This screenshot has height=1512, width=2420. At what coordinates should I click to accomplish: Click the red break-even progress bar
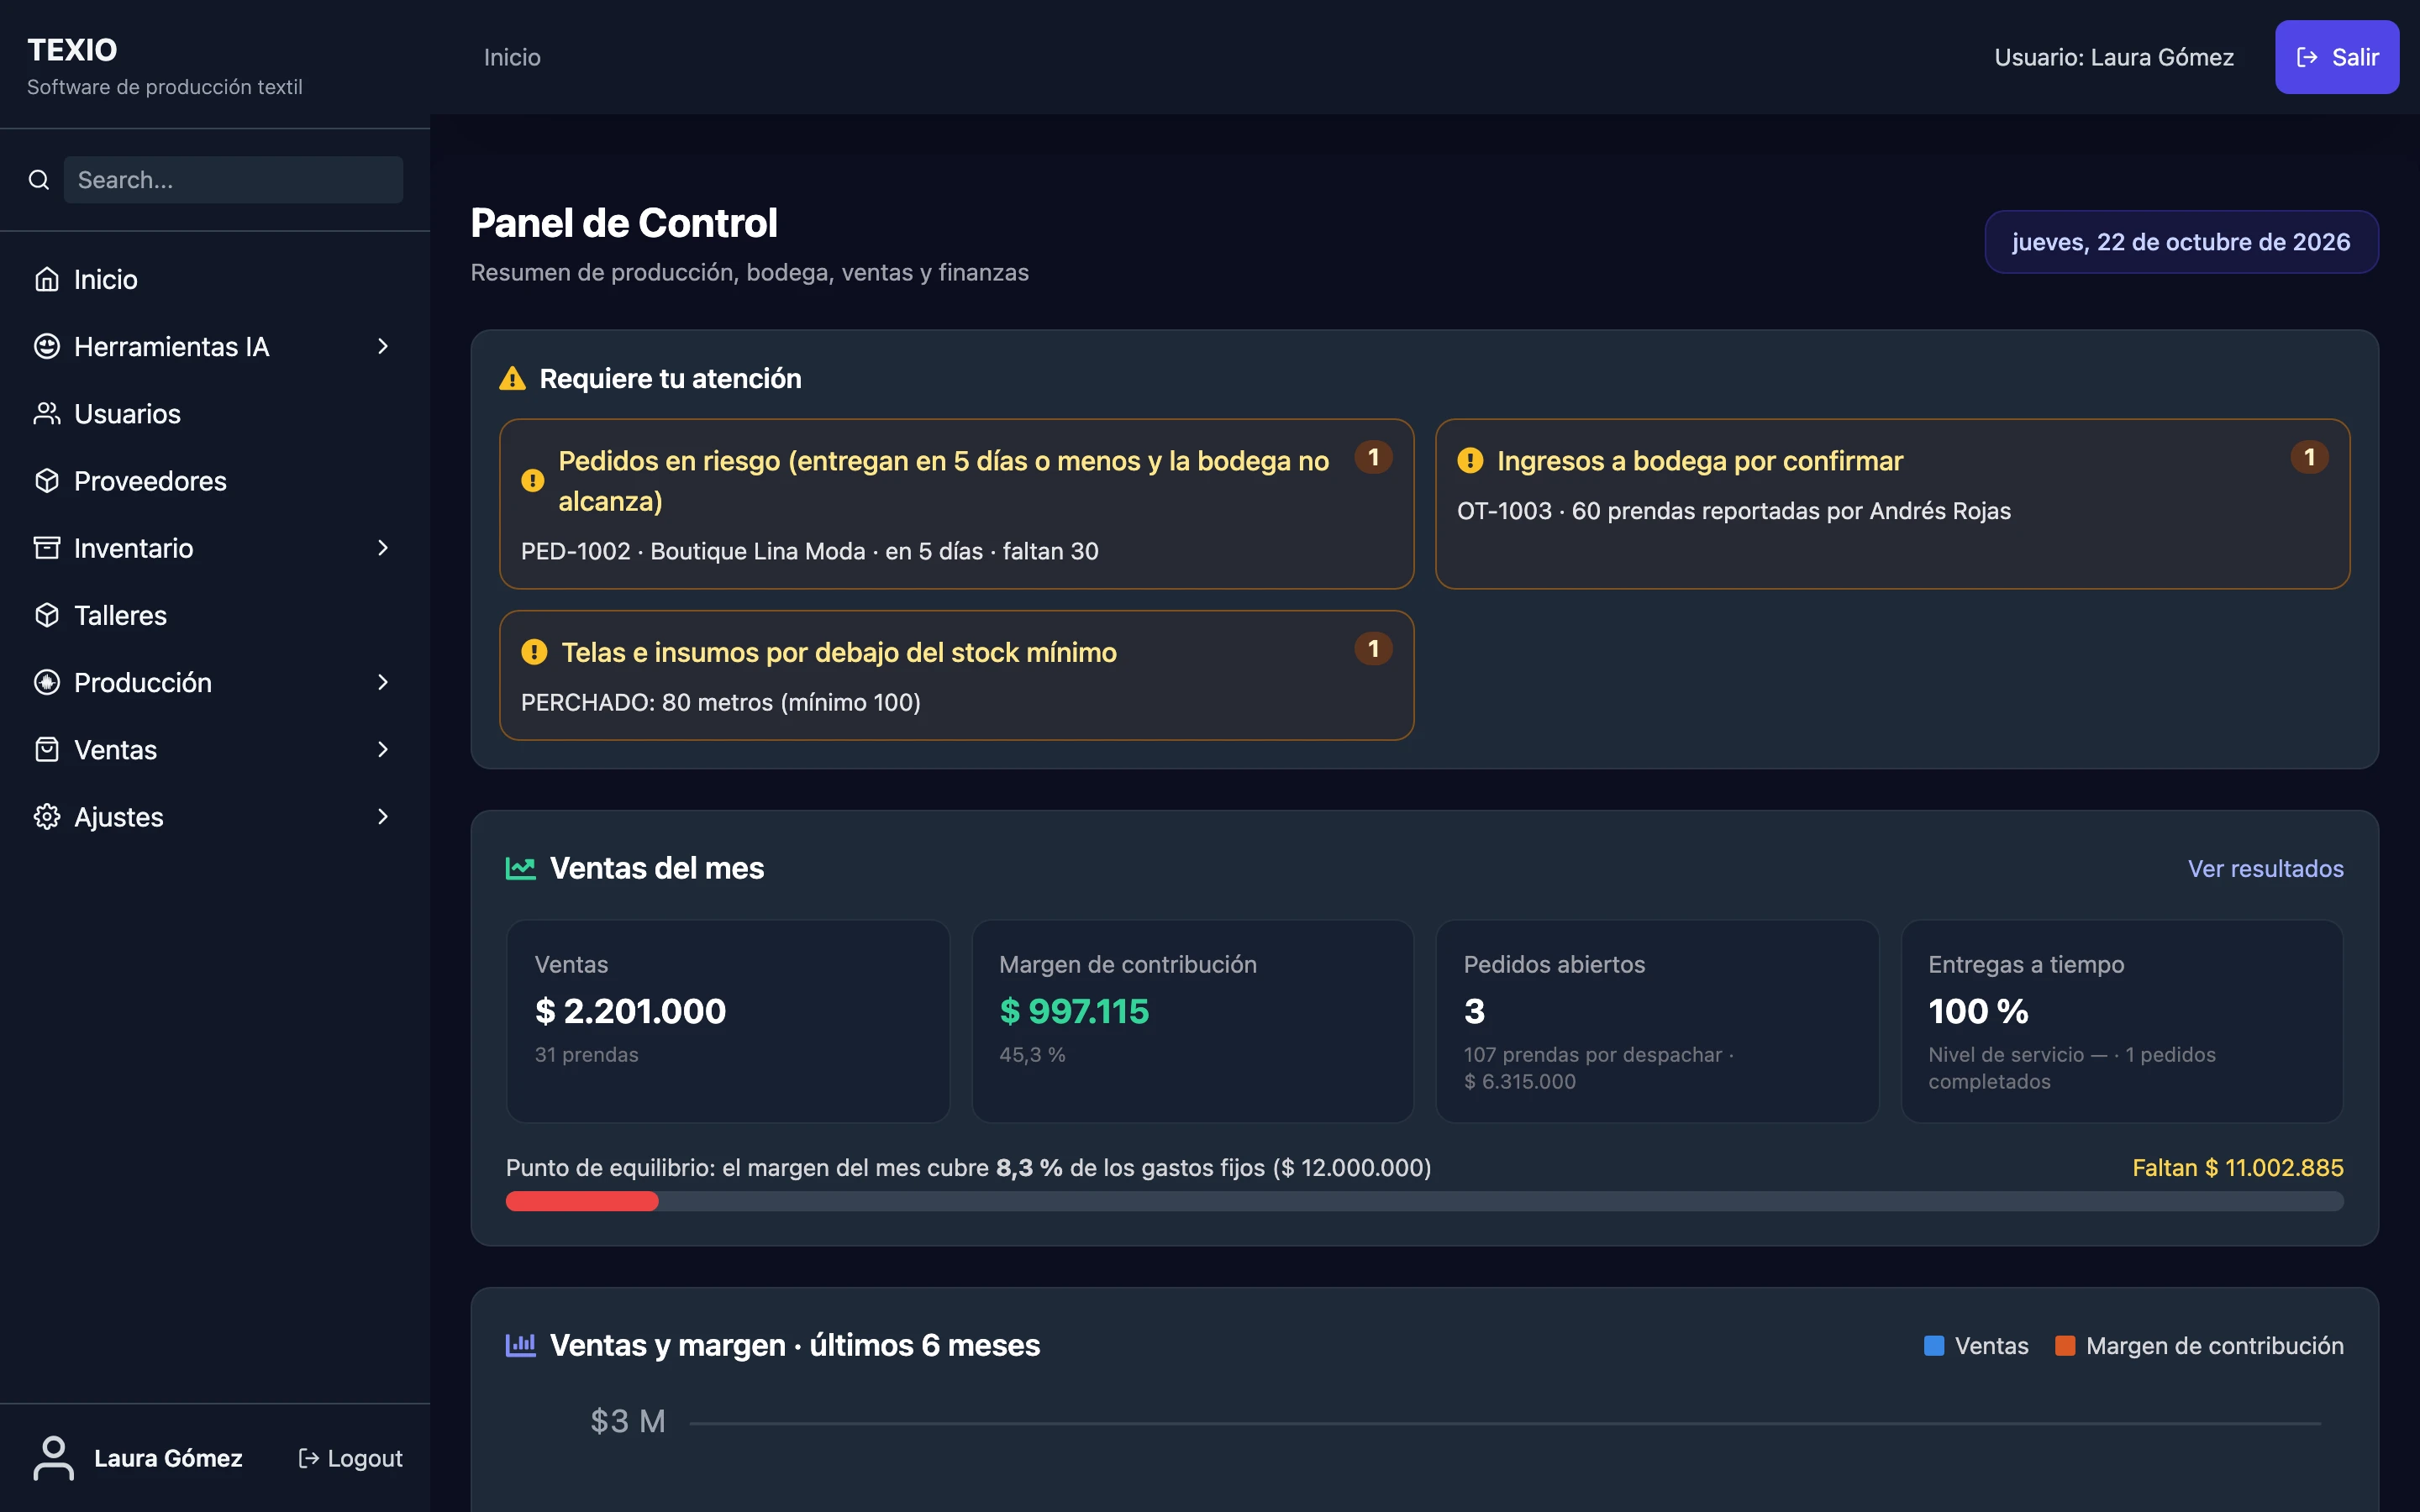point(582,1201)
